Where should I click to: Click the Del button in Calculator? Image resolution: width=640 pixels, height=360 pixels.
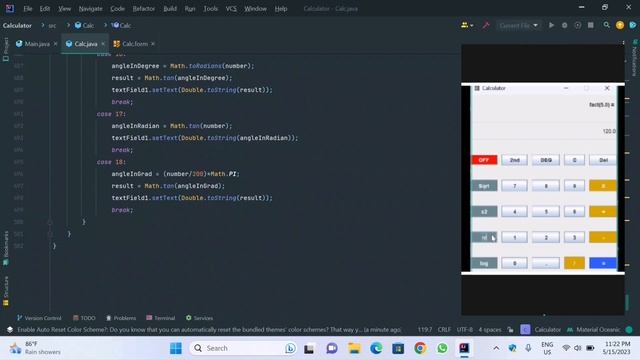[603, 160]
